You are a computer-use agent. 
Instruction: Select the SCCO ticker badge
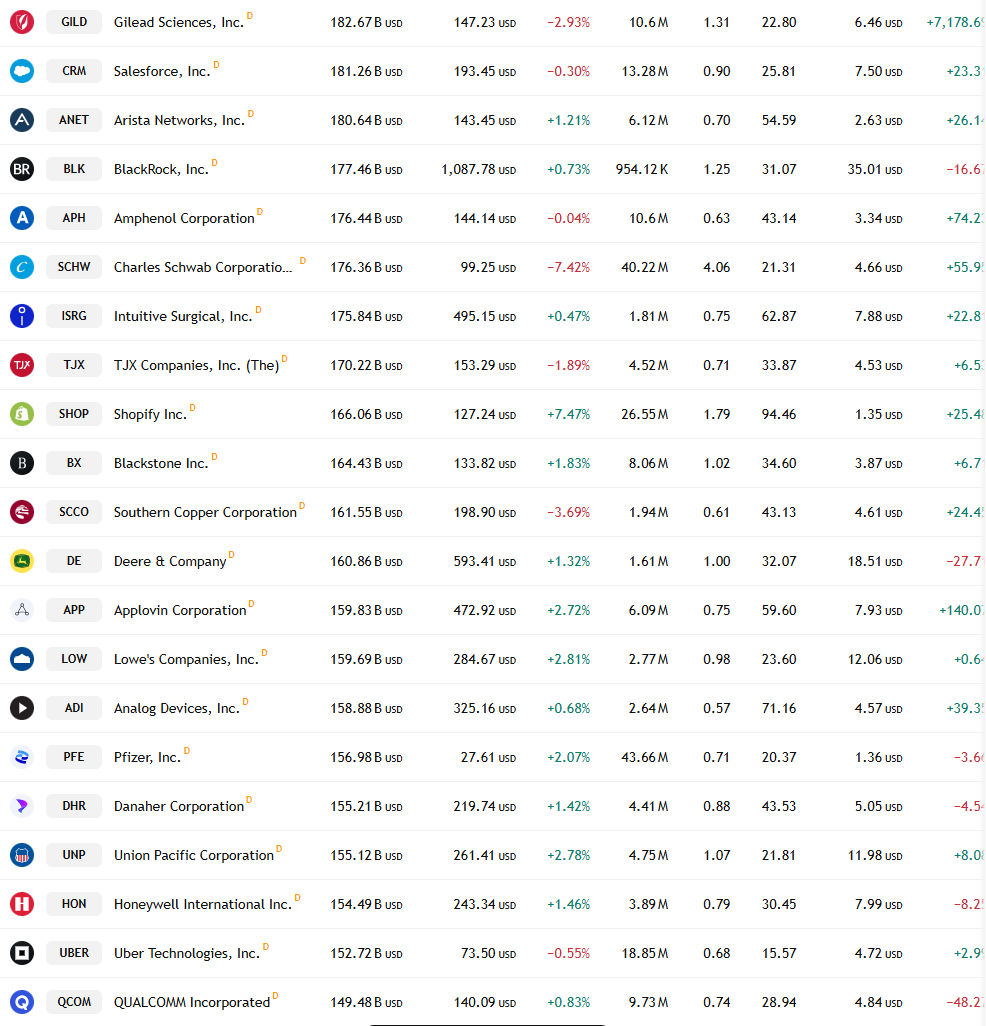click(x=74, y=512)
